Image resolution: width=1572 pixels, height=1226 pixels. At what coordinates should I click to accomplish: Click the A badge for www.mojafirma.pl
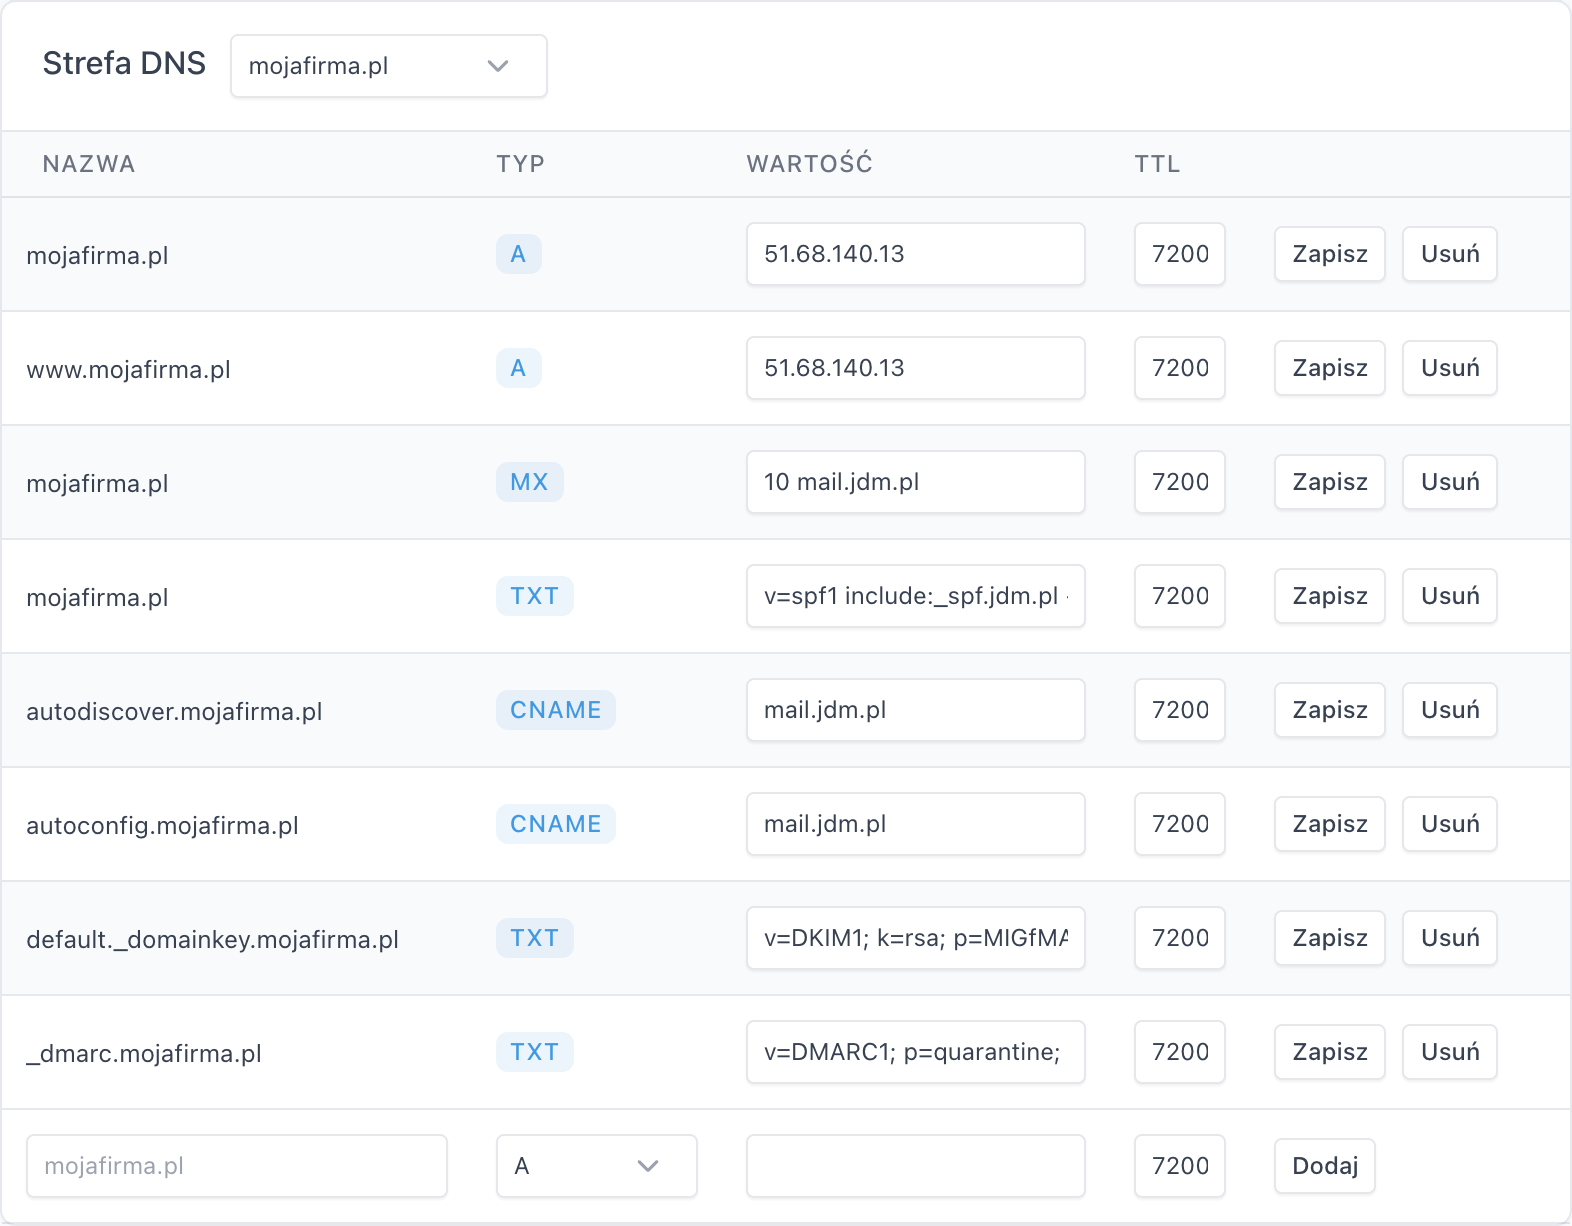pos(518,368)
